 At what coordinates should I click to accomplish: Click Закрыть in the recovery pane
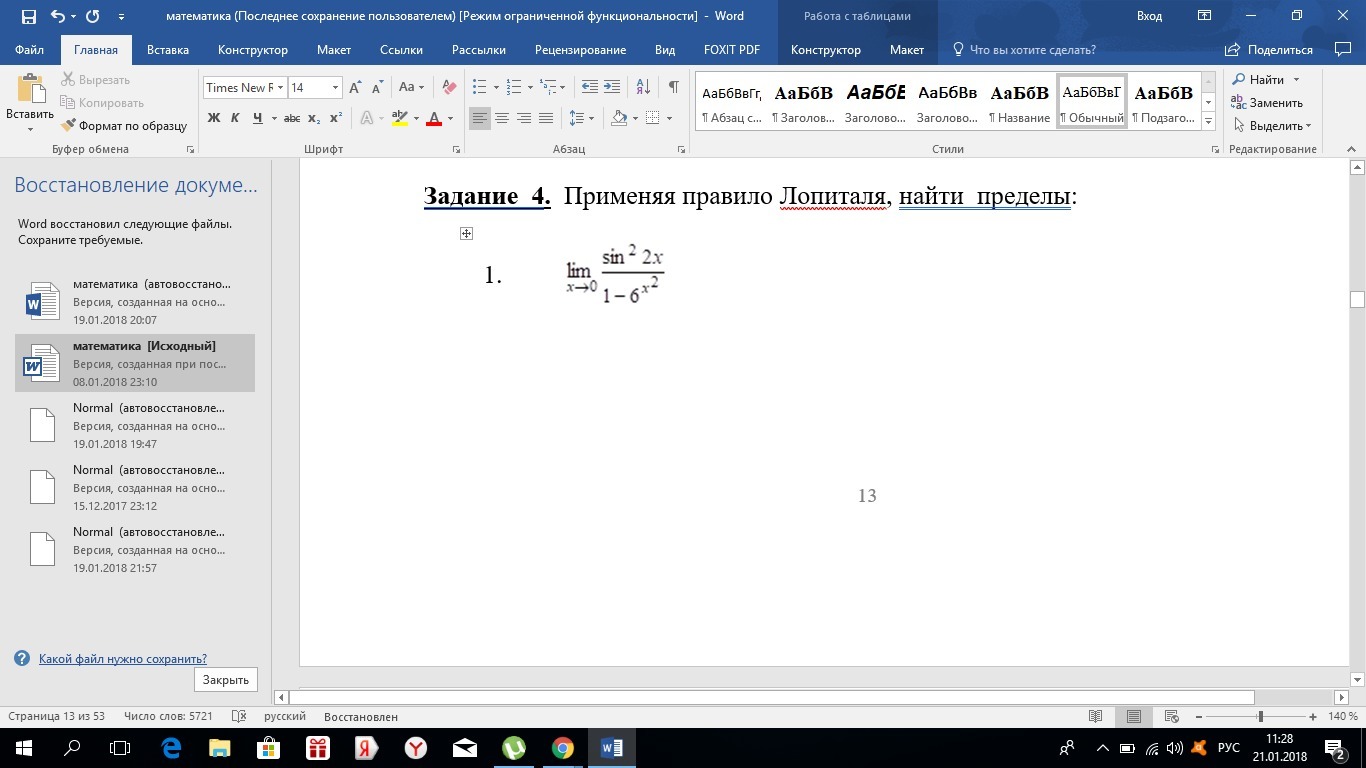[225, 680]
